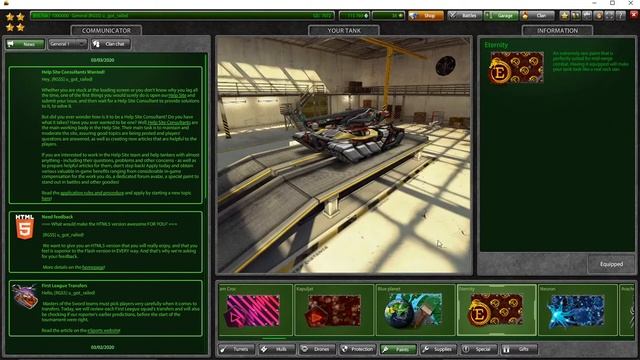Open the eSports website link
640x360 pixels.
coord(104,331)
